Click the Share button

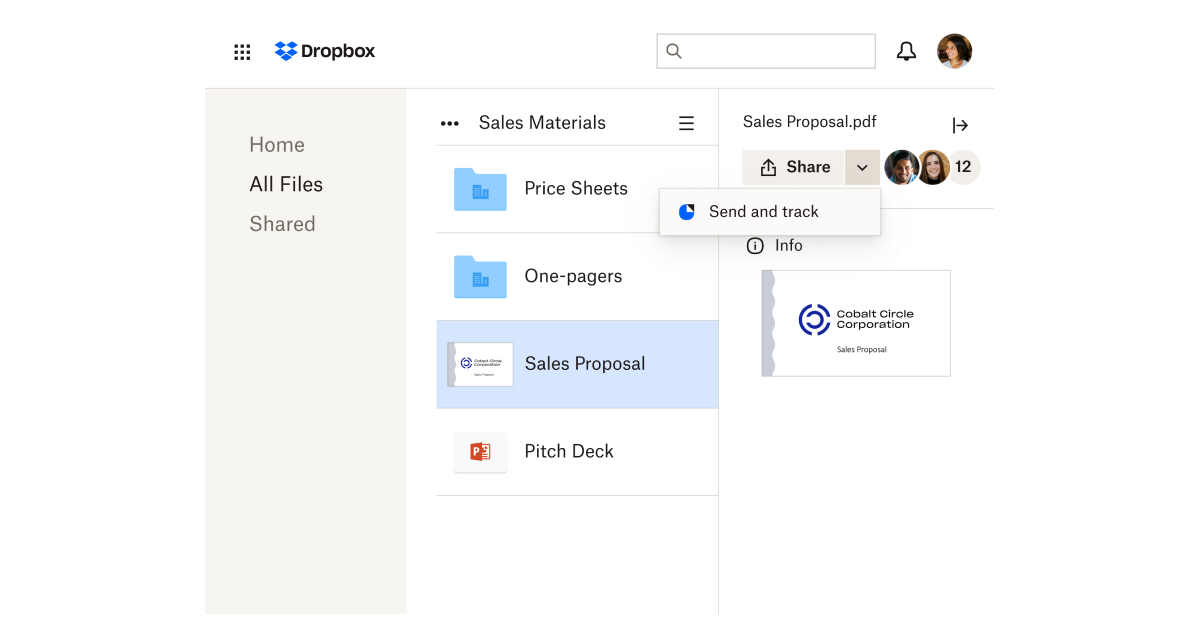click(794, 167)
